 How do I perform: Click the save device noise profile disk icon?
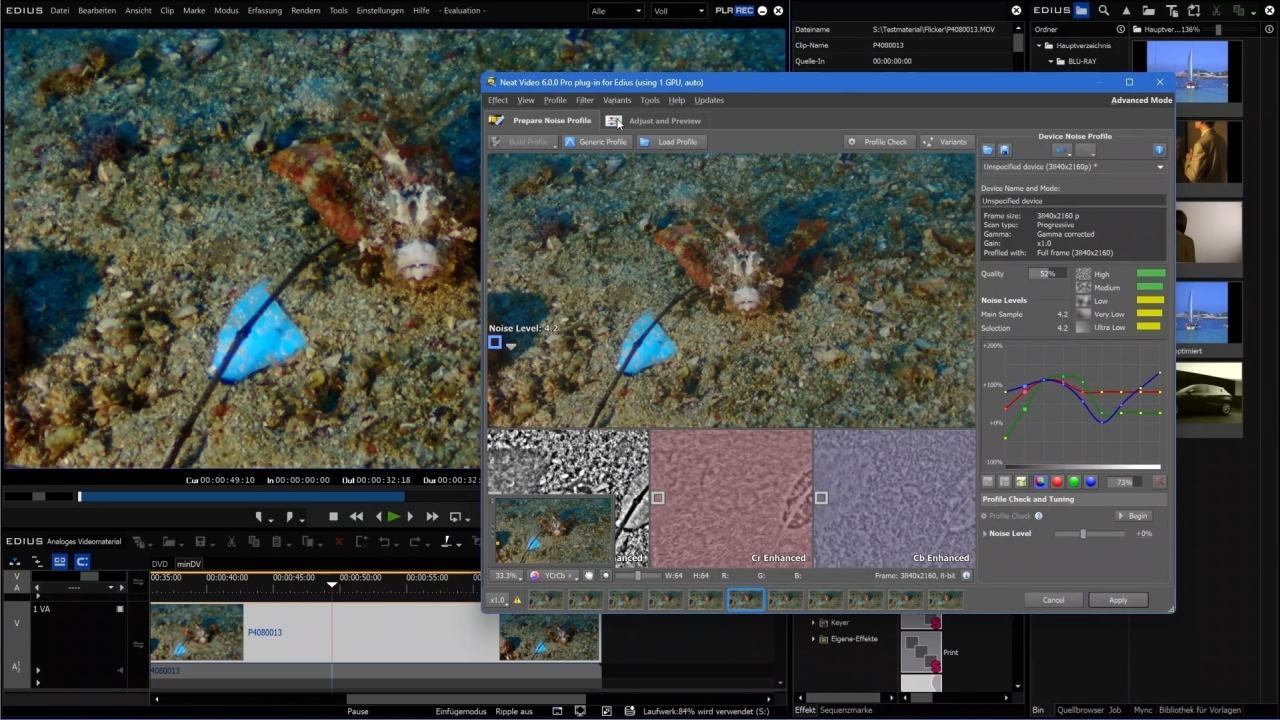[1005, 150]
